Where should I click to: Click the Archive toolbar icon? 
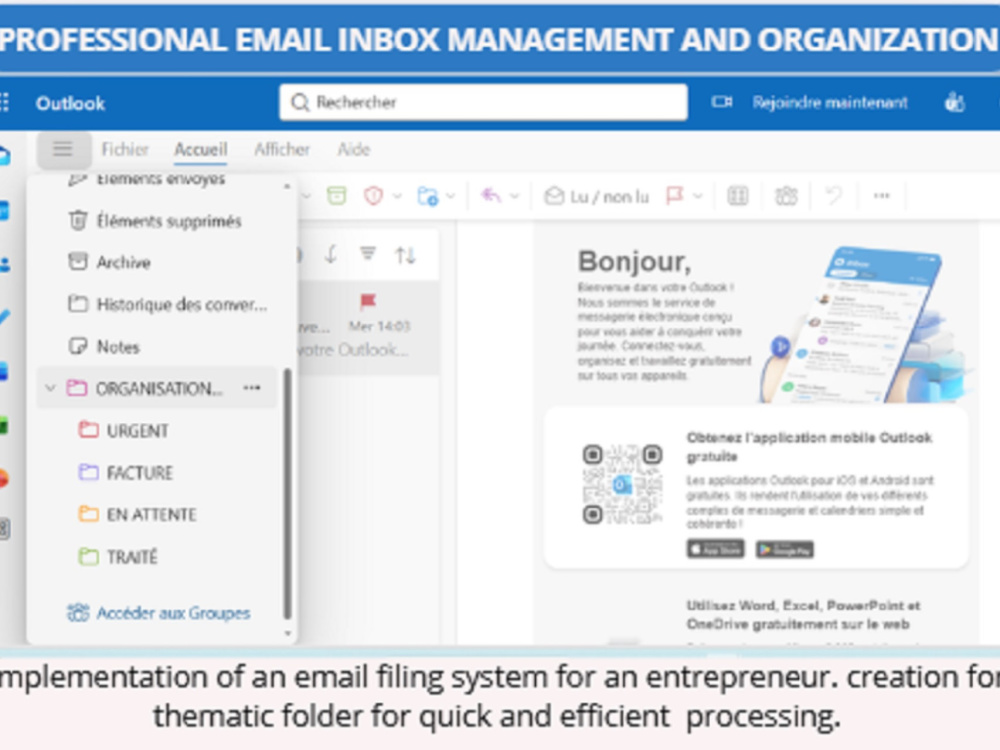(337, 196)
